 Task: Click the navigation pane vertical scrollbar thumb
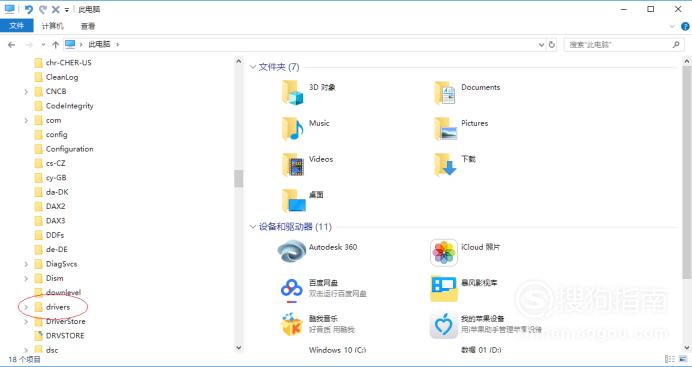[239, 178]
